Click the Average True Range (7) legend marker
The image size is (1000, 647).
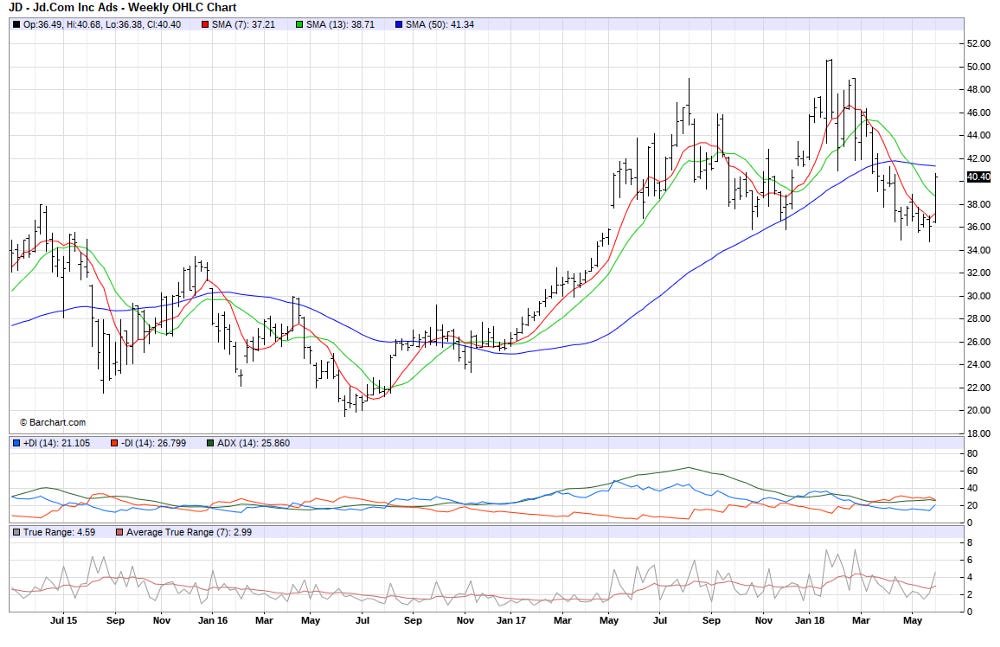click(x=120, y=533)
